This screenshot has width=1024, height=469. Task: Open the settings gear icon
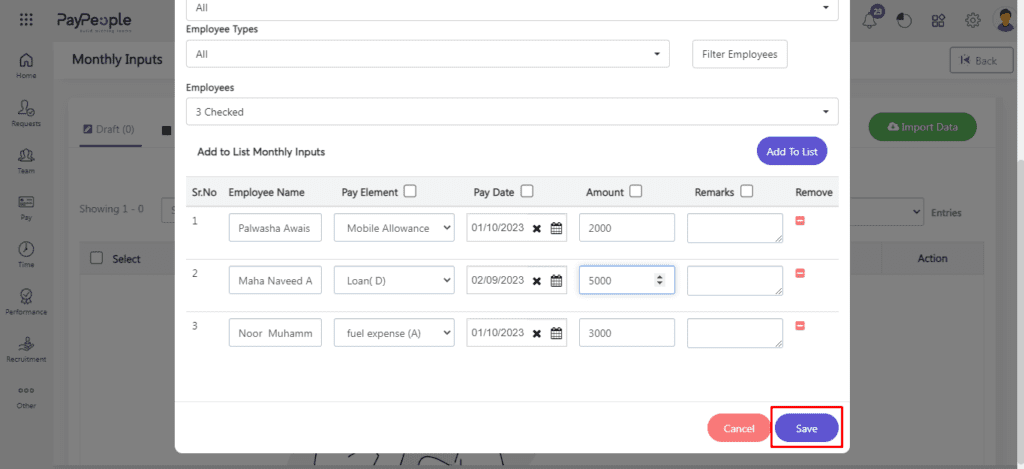point(972,20)
